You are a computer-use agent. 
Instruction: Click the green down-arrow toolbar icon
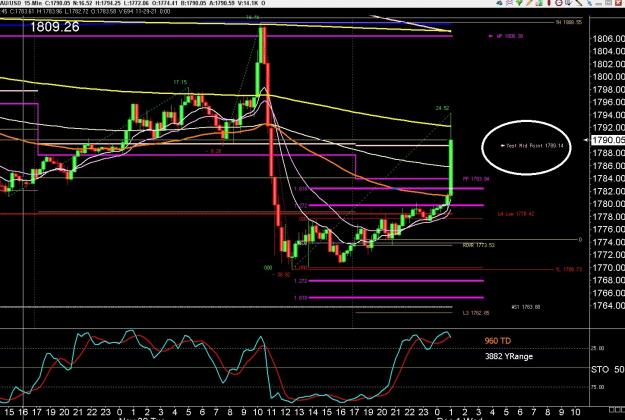click(x=519, y=3)
